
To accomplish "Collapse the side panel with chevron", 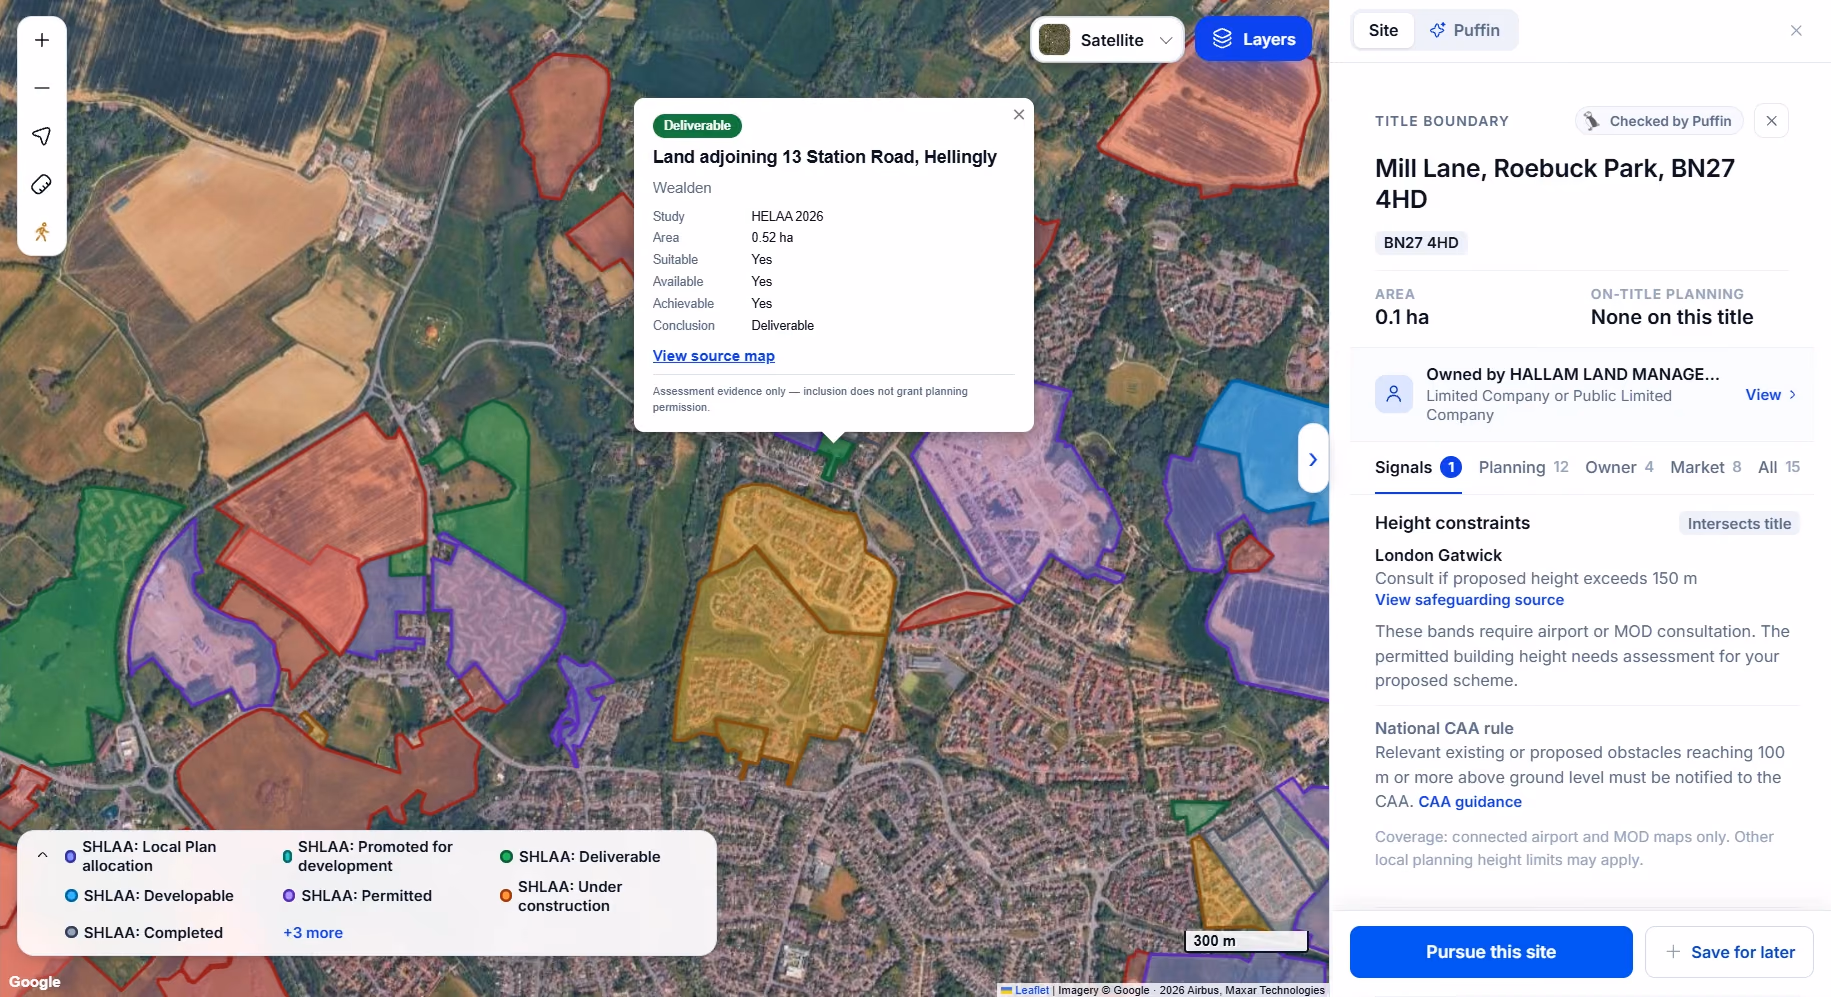I will (1313, 459).
